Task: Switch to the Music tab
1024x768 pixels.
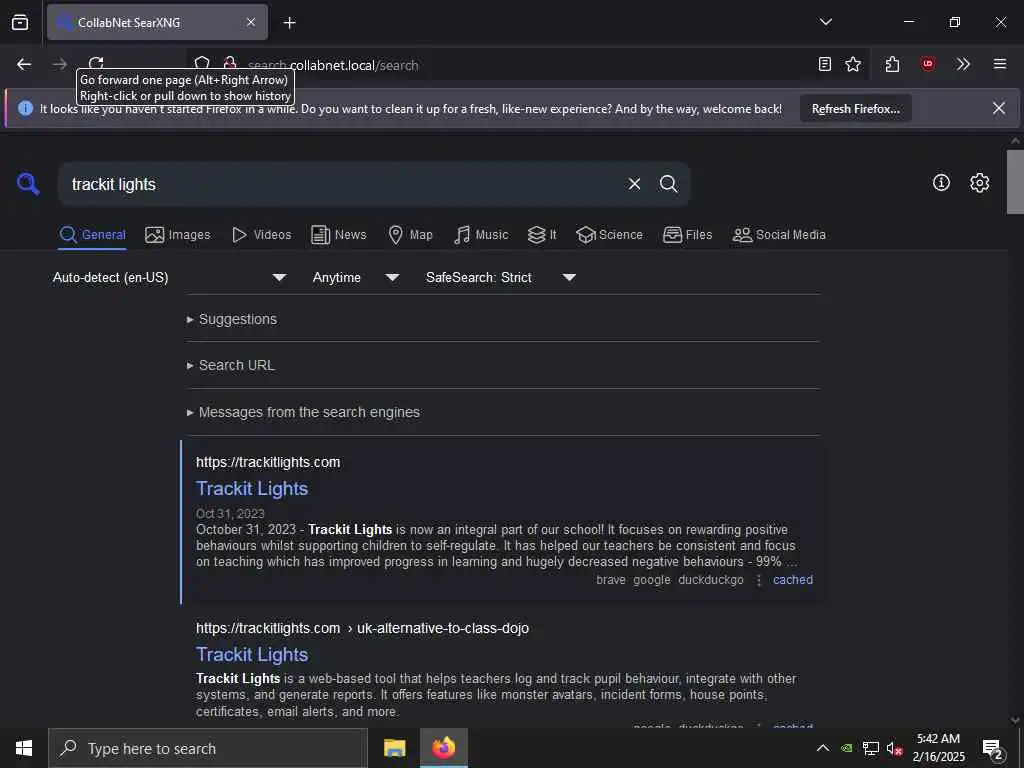Action: 481,235
